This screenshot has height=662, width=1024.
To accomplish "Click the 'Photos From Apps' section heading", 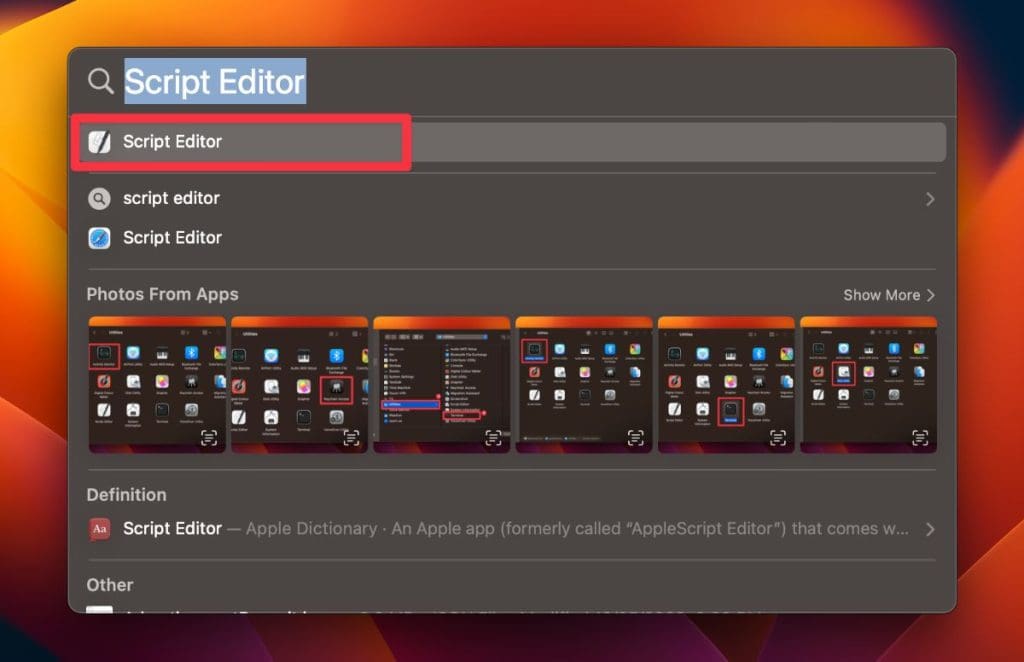I will click(x=163, y=294).
